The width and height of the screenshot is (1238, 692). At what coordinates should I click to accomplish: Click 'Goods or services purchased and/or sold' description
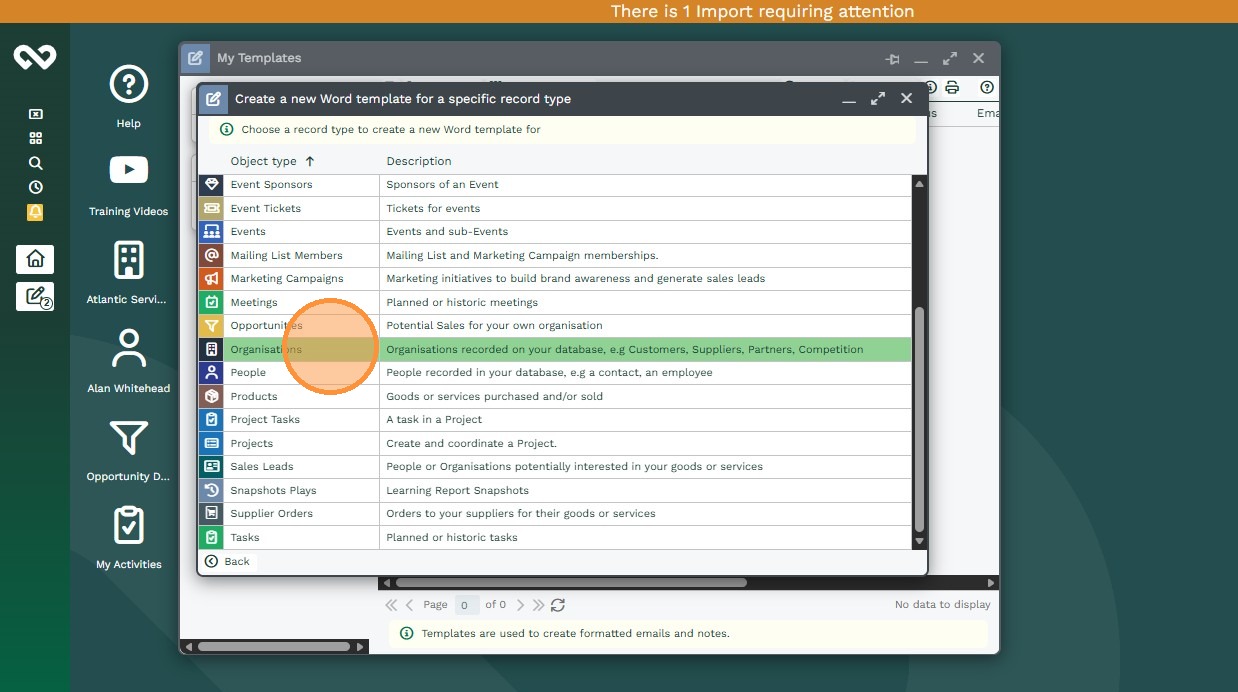click(x=494, y=396)
